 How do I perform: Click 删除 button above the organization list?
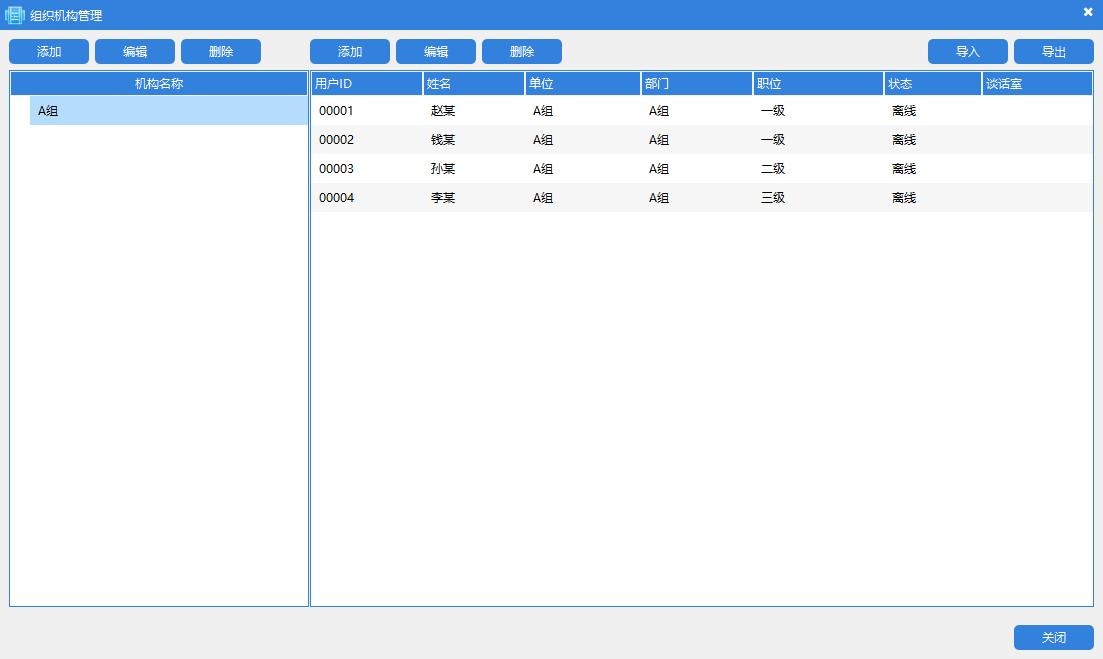point(221,52)
